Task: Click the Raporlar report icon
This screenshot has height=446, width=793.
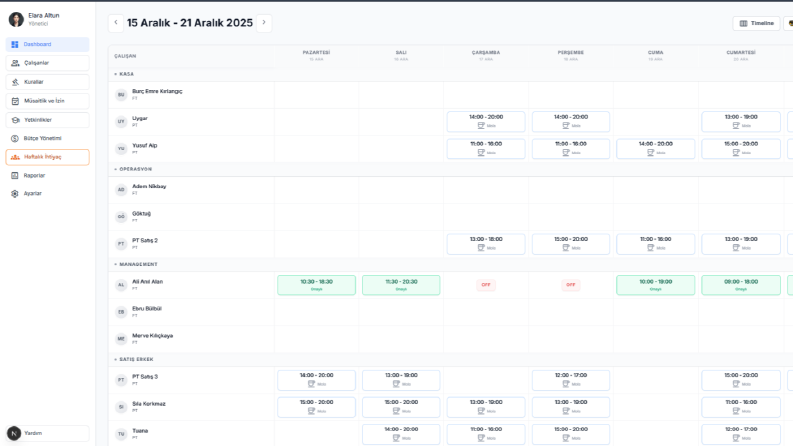Action: point(15,175)
